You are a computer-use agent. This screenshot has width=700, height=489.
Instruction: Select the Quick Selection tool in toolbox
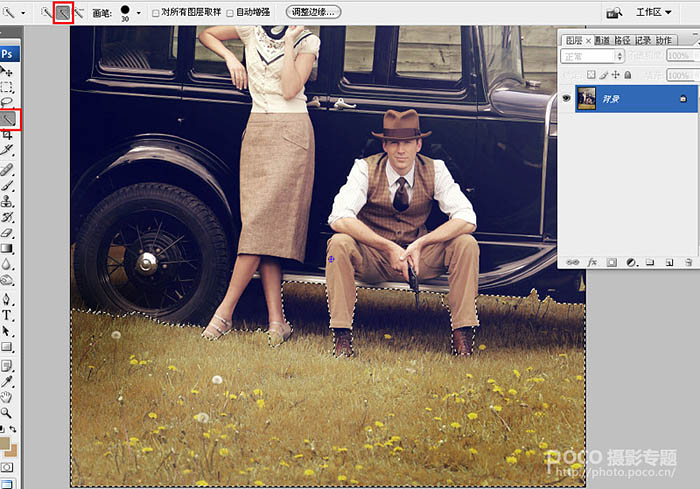click(8, 119)
